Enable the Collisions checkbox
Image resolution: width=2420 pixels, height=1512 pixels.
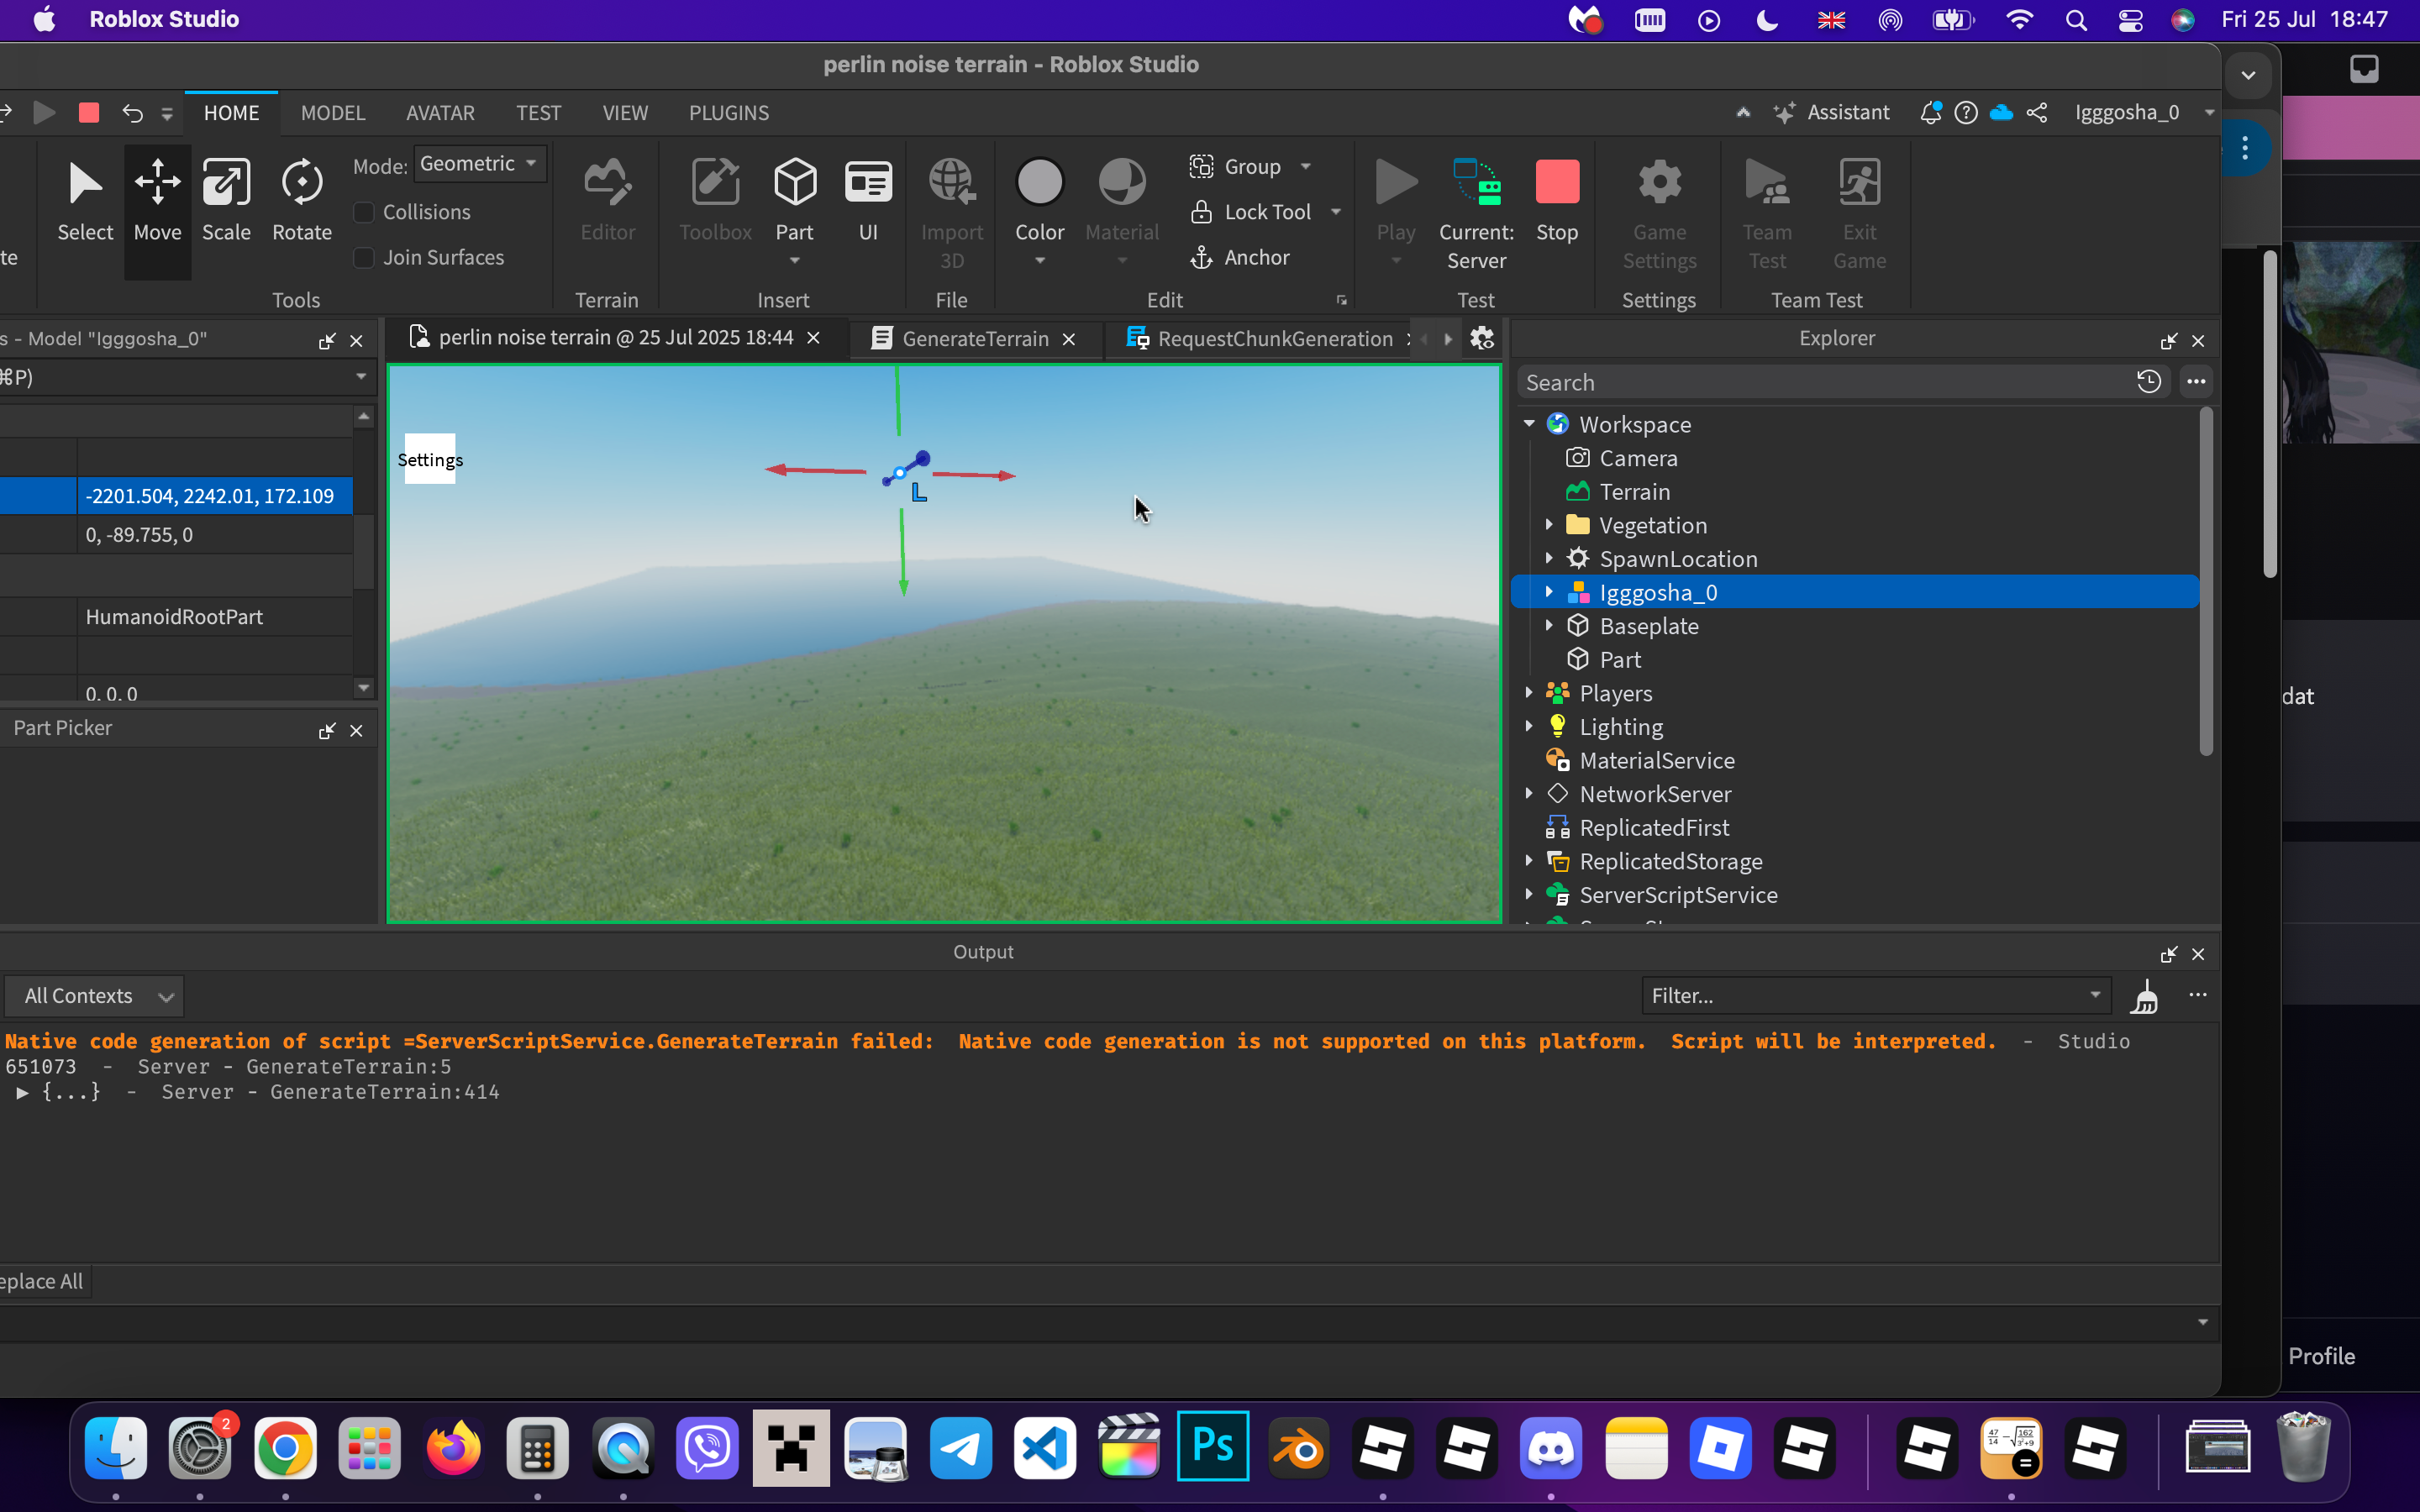[365, 212]
